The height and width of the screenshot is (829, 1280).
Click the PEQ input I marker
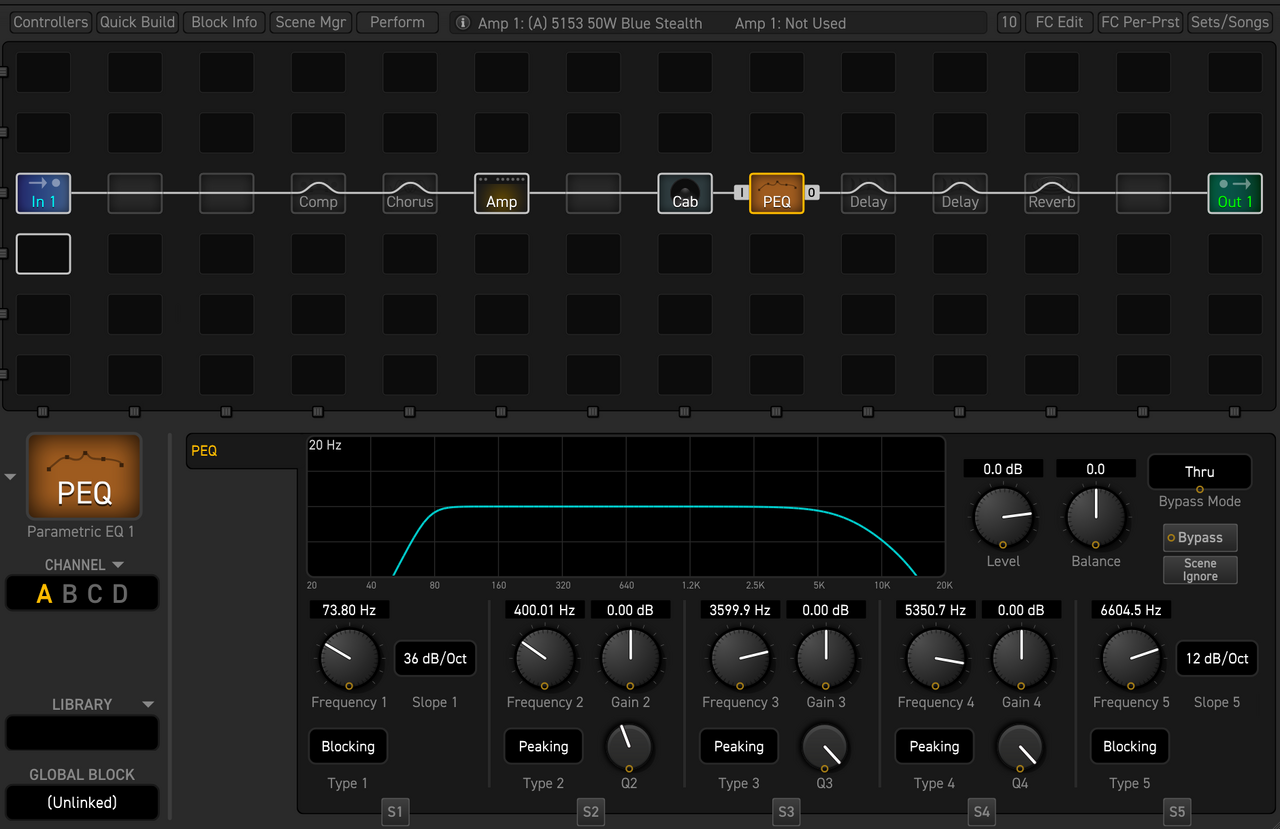pos(741,192)
